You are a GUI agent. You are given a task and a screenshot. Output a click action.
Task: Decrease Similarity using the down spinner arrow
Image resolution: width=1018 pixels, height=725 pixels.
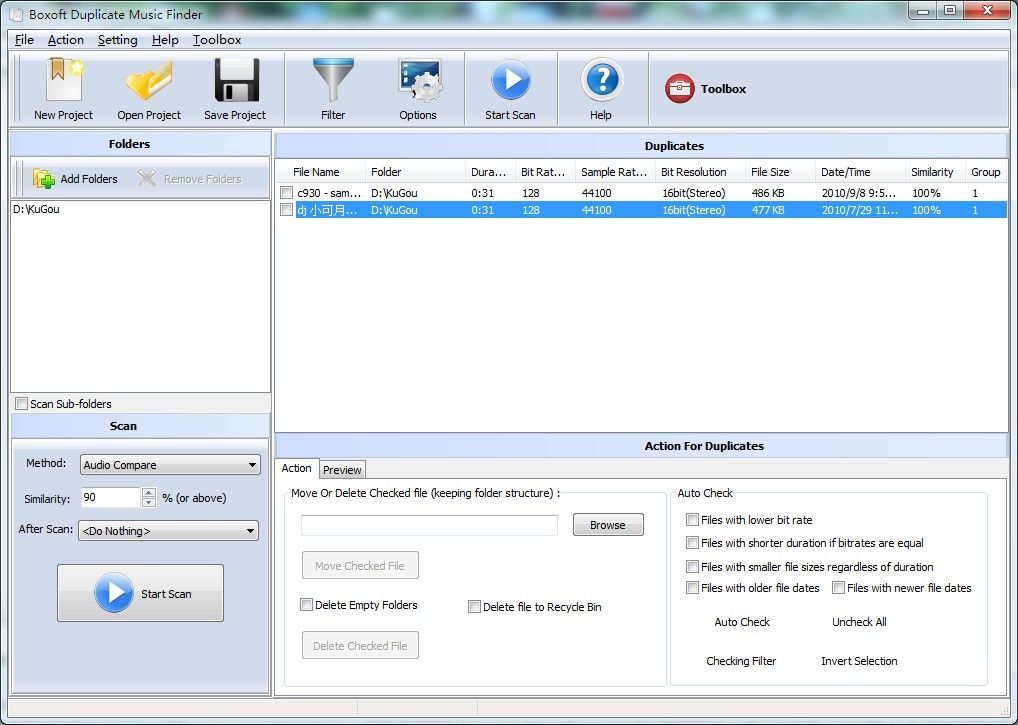click(x=149, y=502)
